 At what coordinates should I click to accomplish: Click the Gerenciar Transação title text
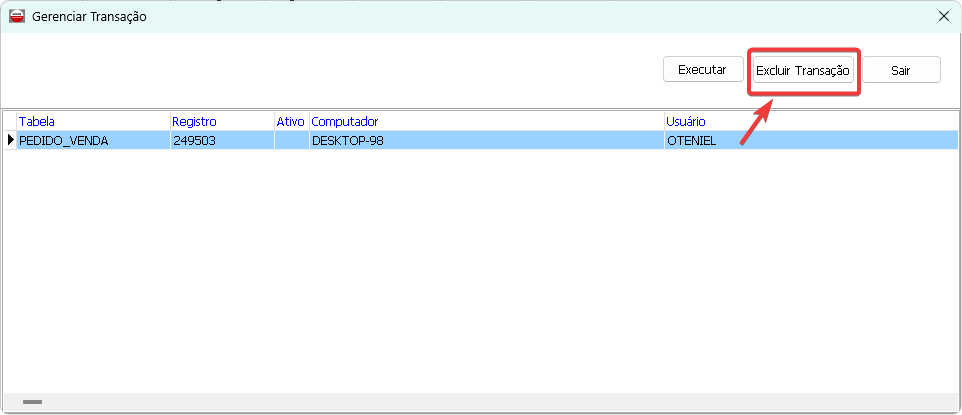coord(90,16)
